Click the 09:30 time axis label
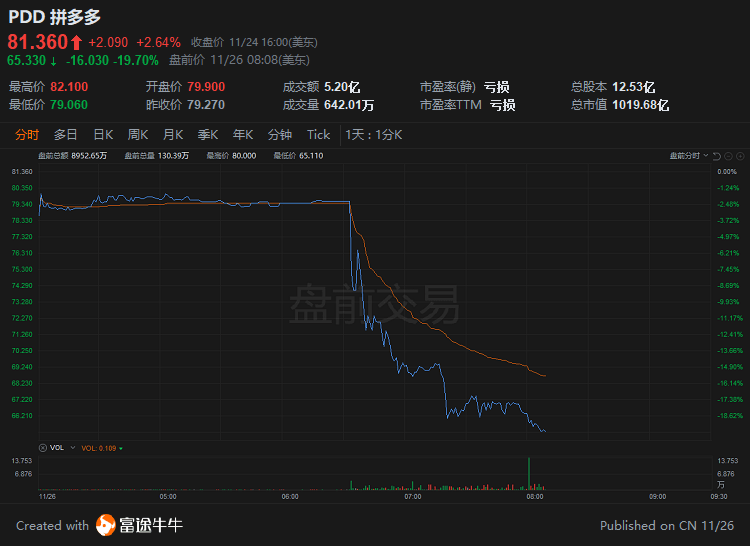The width and height of the screenshot is (750, 546). click(719, 497)
